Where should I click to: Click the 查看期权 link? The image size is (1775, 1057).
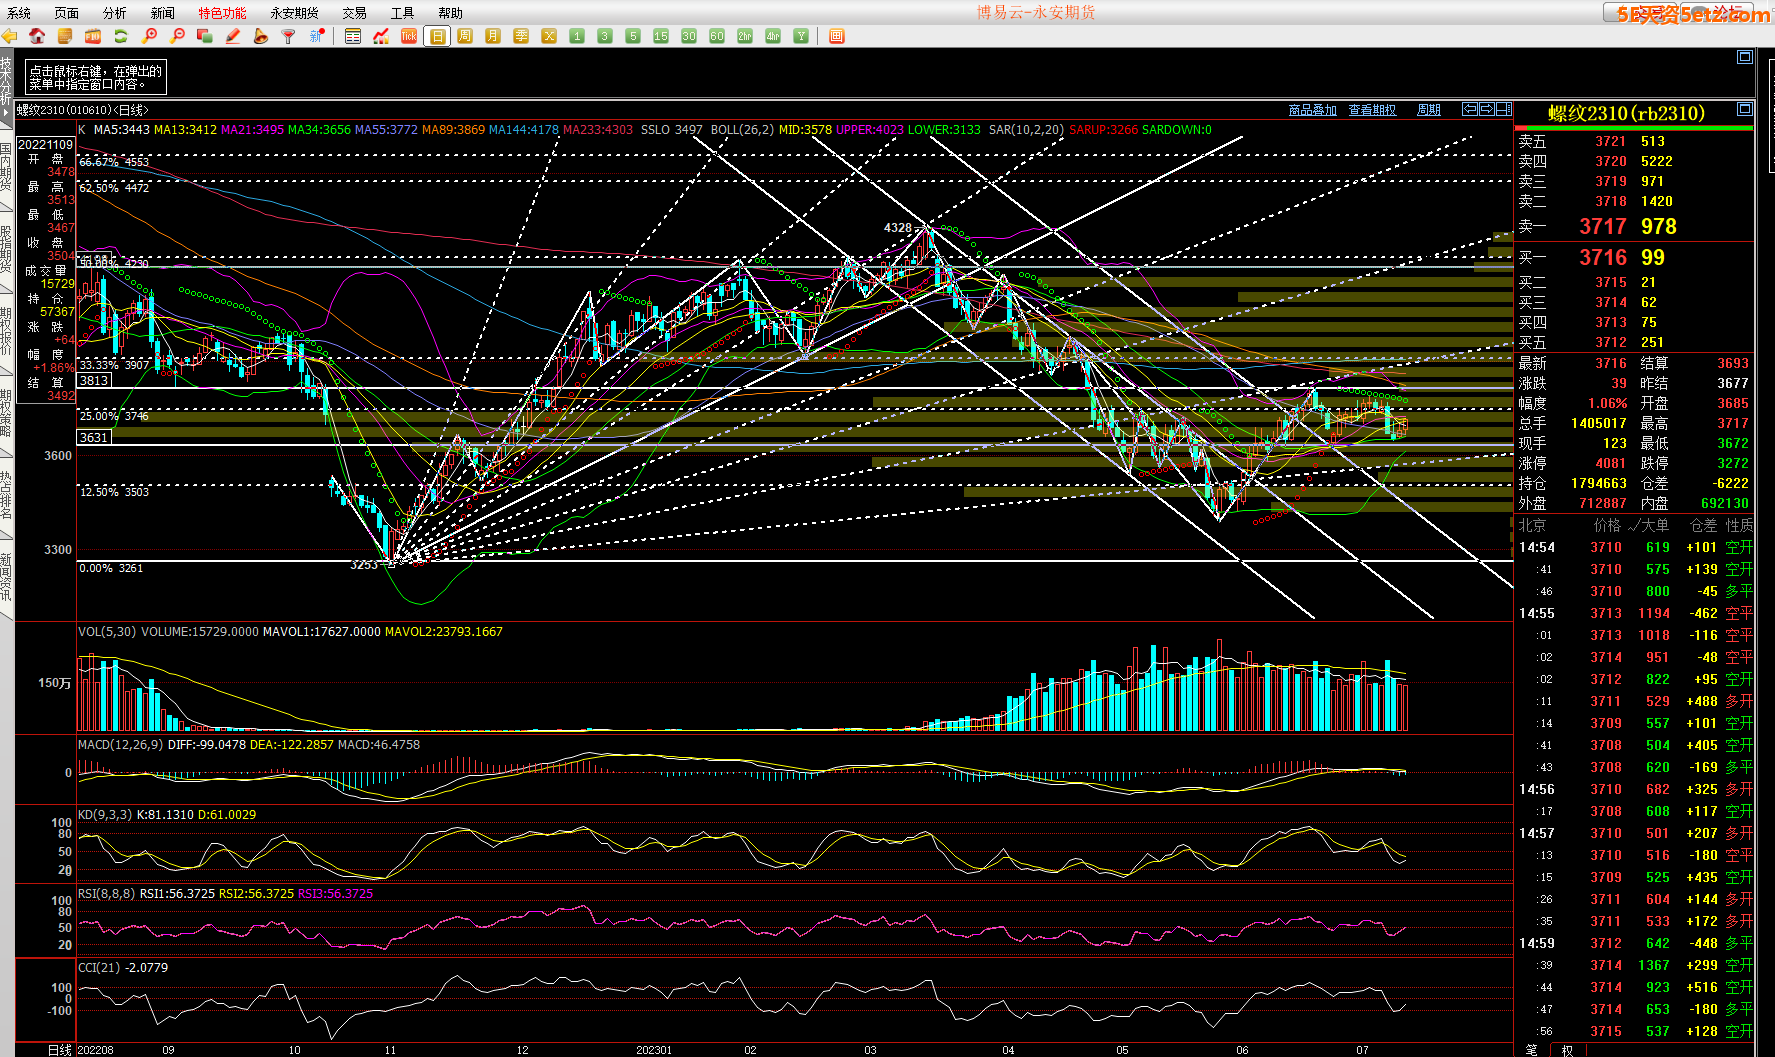point(1372,110)
